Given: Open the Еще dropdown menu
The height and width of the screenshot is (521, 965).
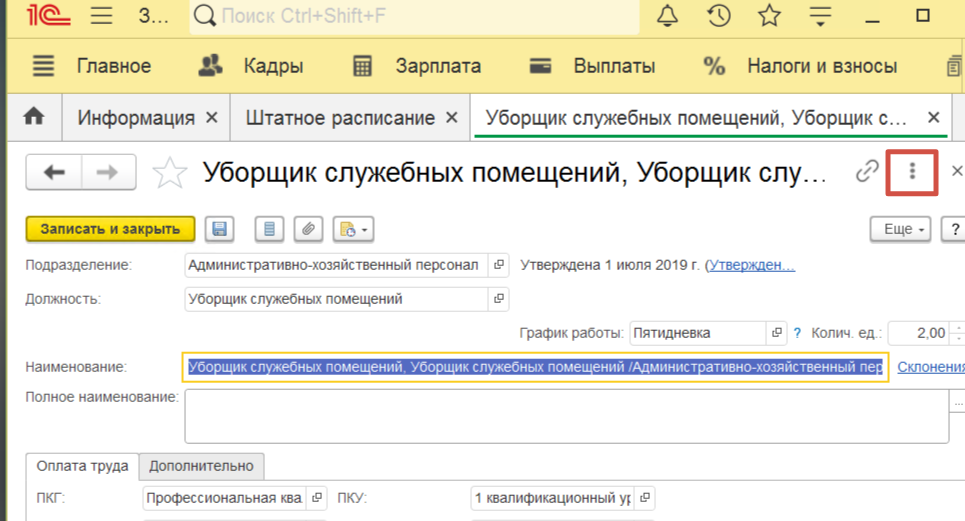Looking at the screenshot, I should point(900,229).
